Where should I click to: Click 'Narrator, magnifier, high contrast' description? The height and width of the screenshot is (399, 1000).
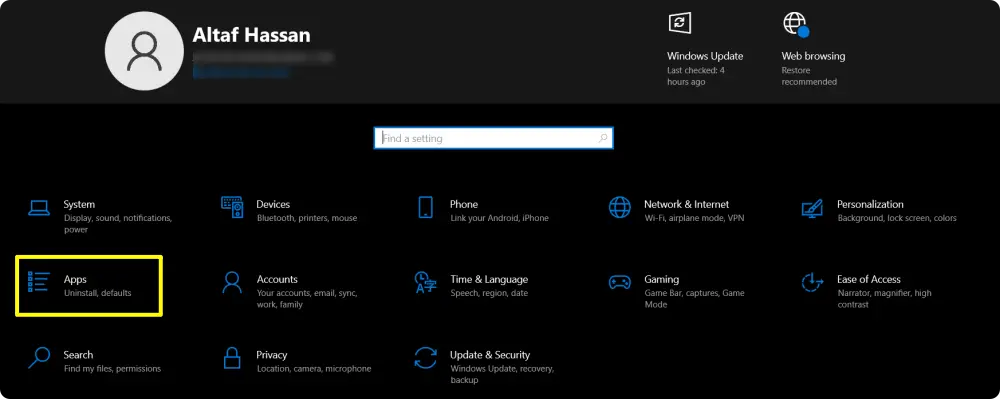[884, 299]
